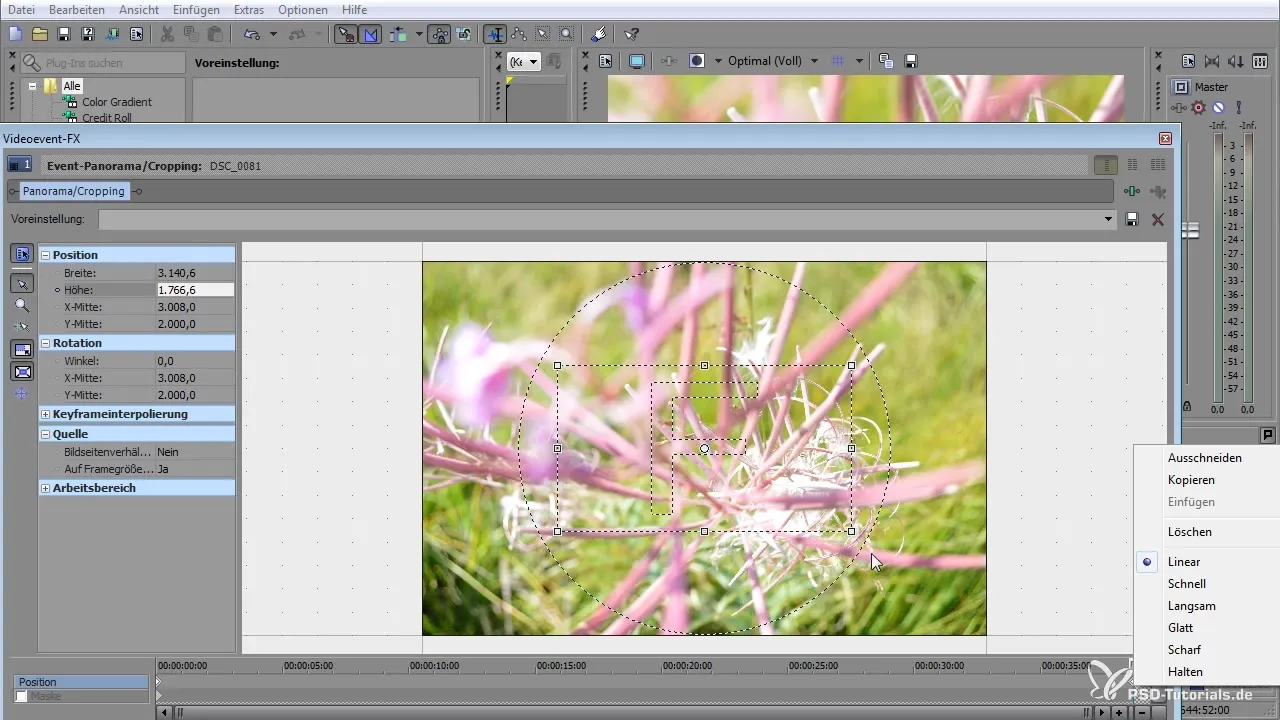
Task: Click the Höhe value field 1.766,6
Action: pyautogui.click(x=195, y=290)
